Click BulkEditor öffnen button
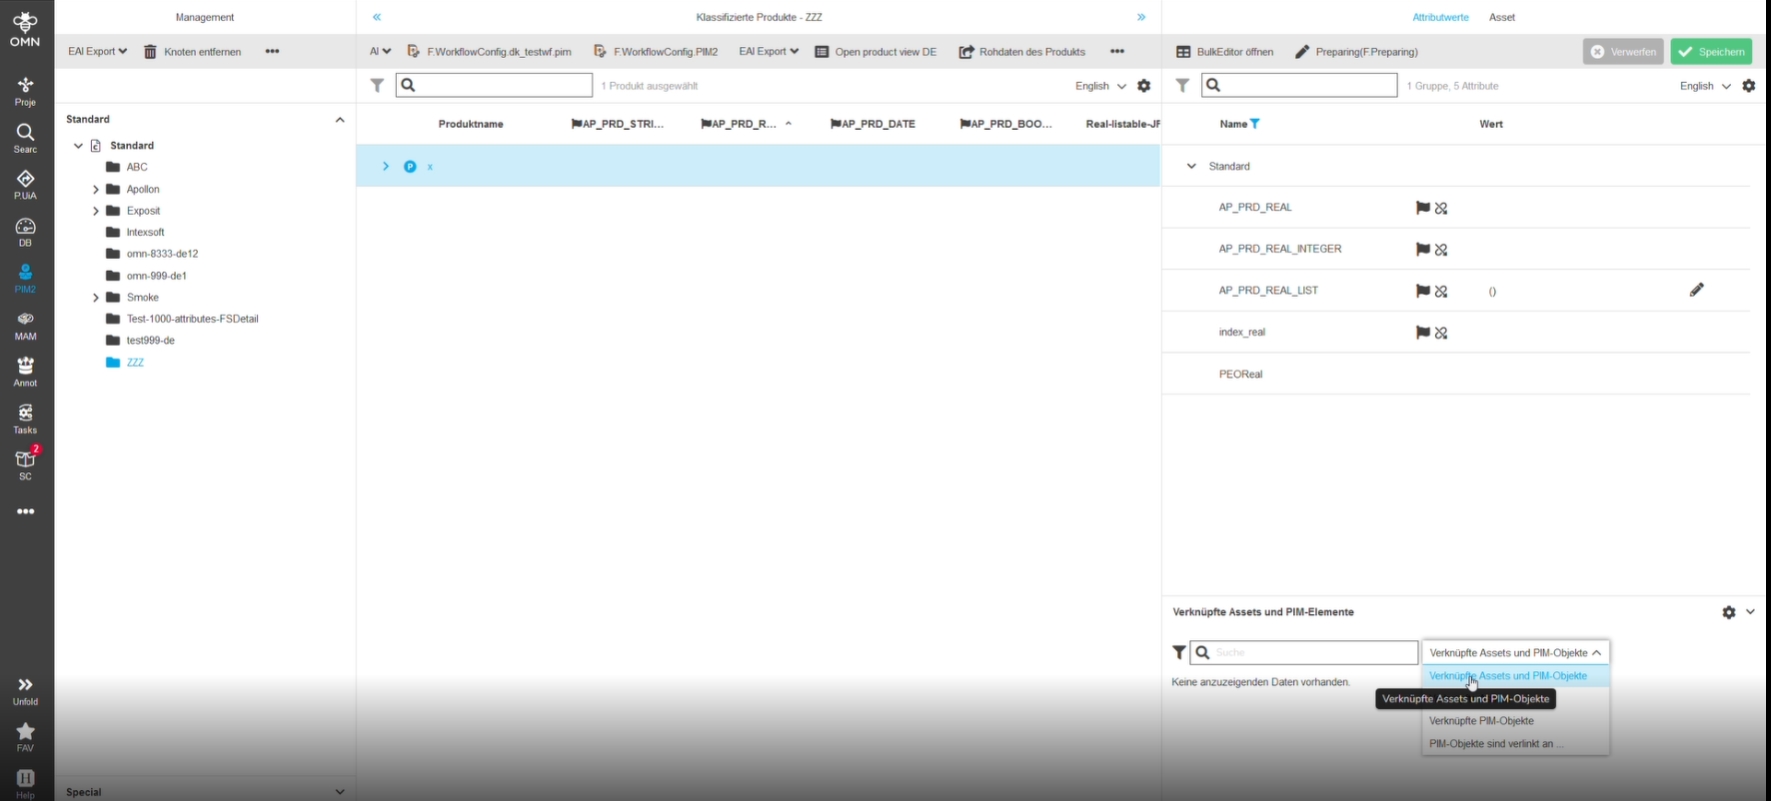Image resolution: width=1771 pixels, height=801 pixels. coord(1225,51)
